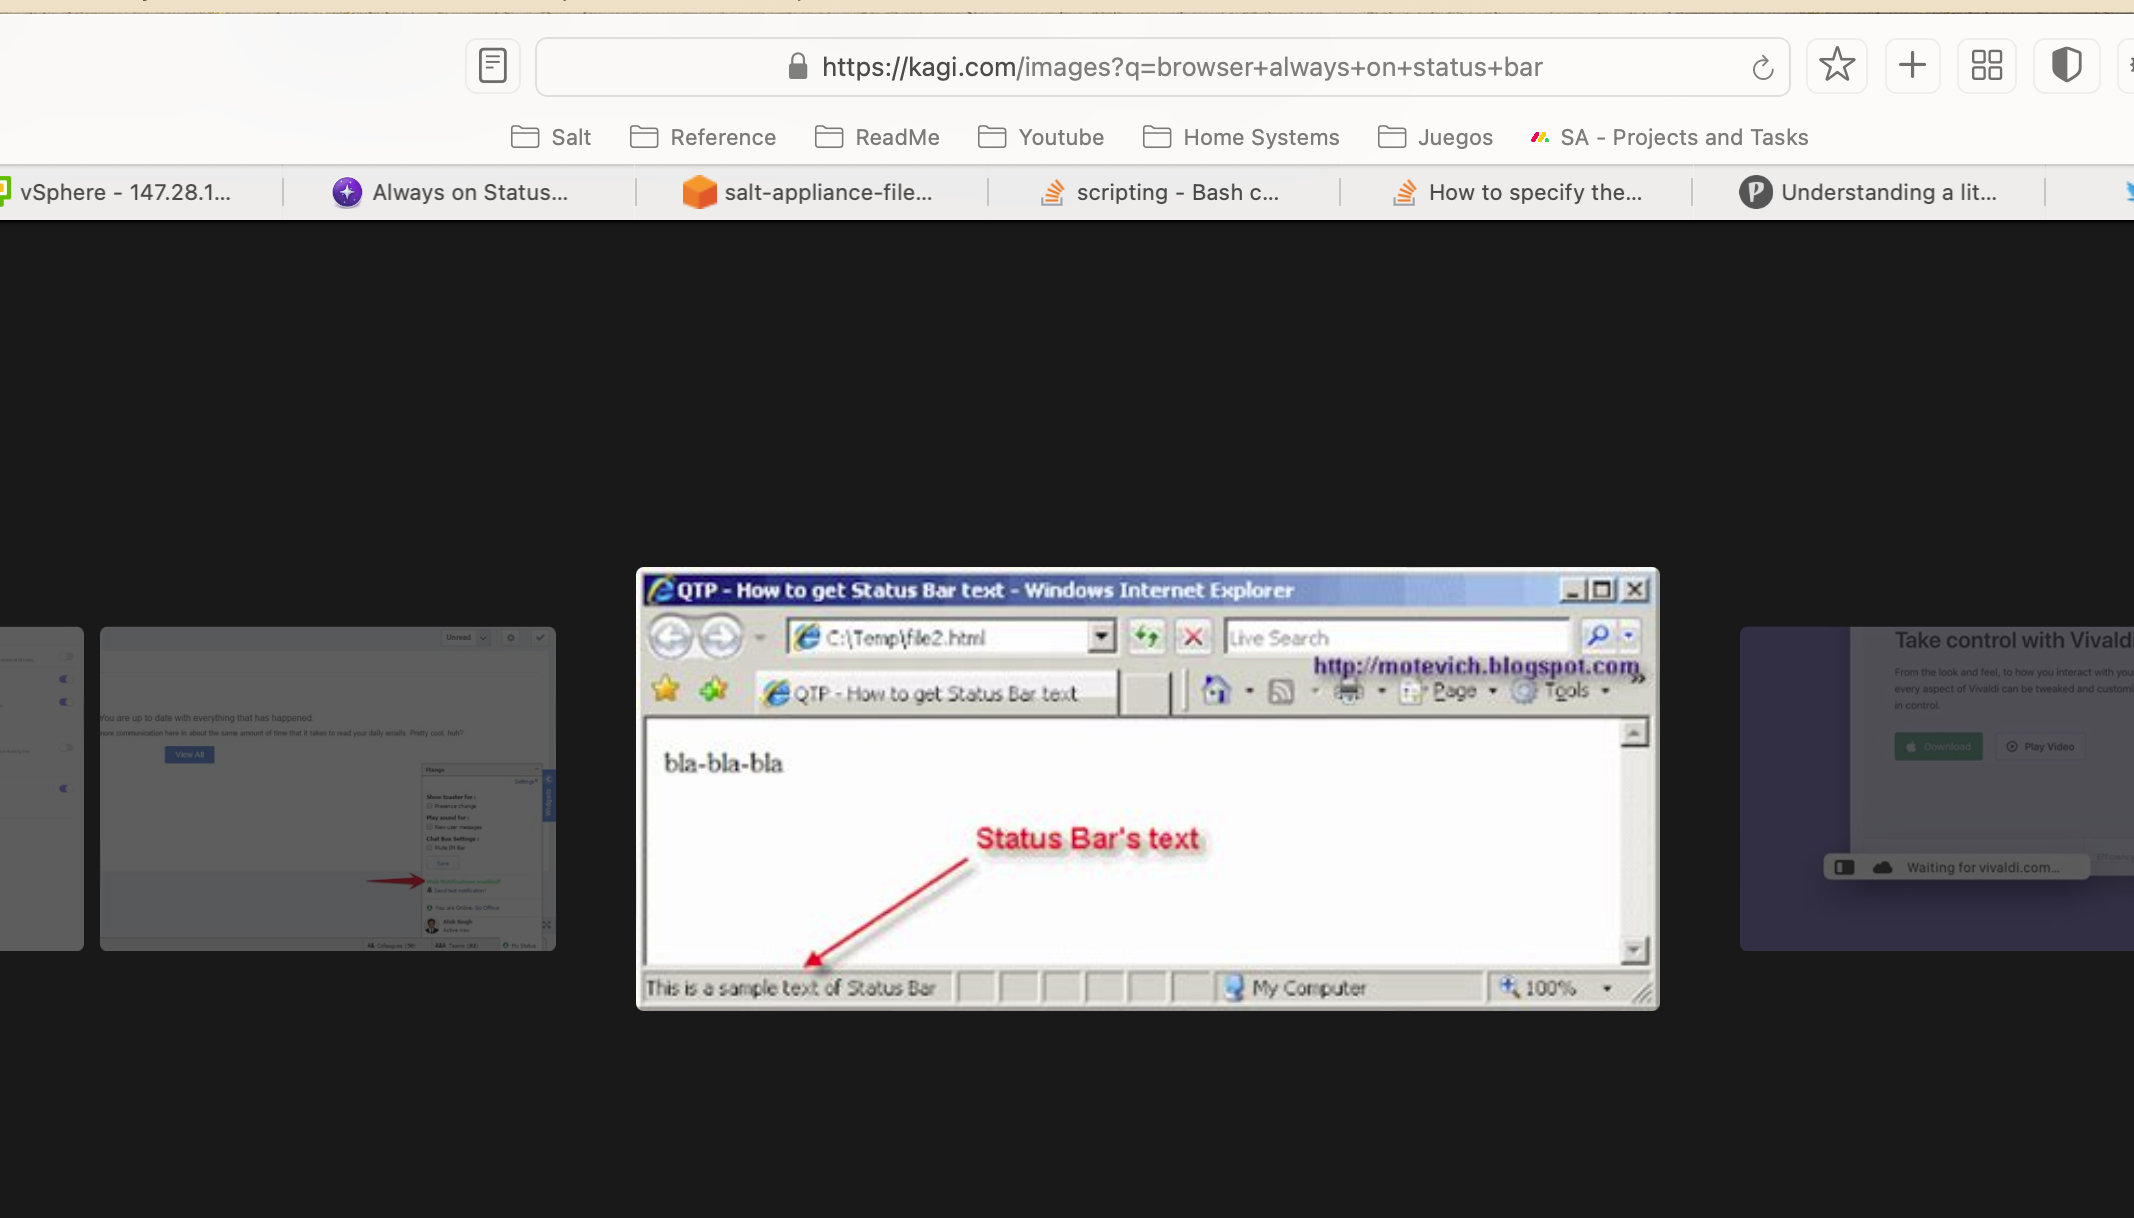Select the chat settings thumbnail on the left
The width and height of the screenshot is (2134, 1218).
click(327, 788)
